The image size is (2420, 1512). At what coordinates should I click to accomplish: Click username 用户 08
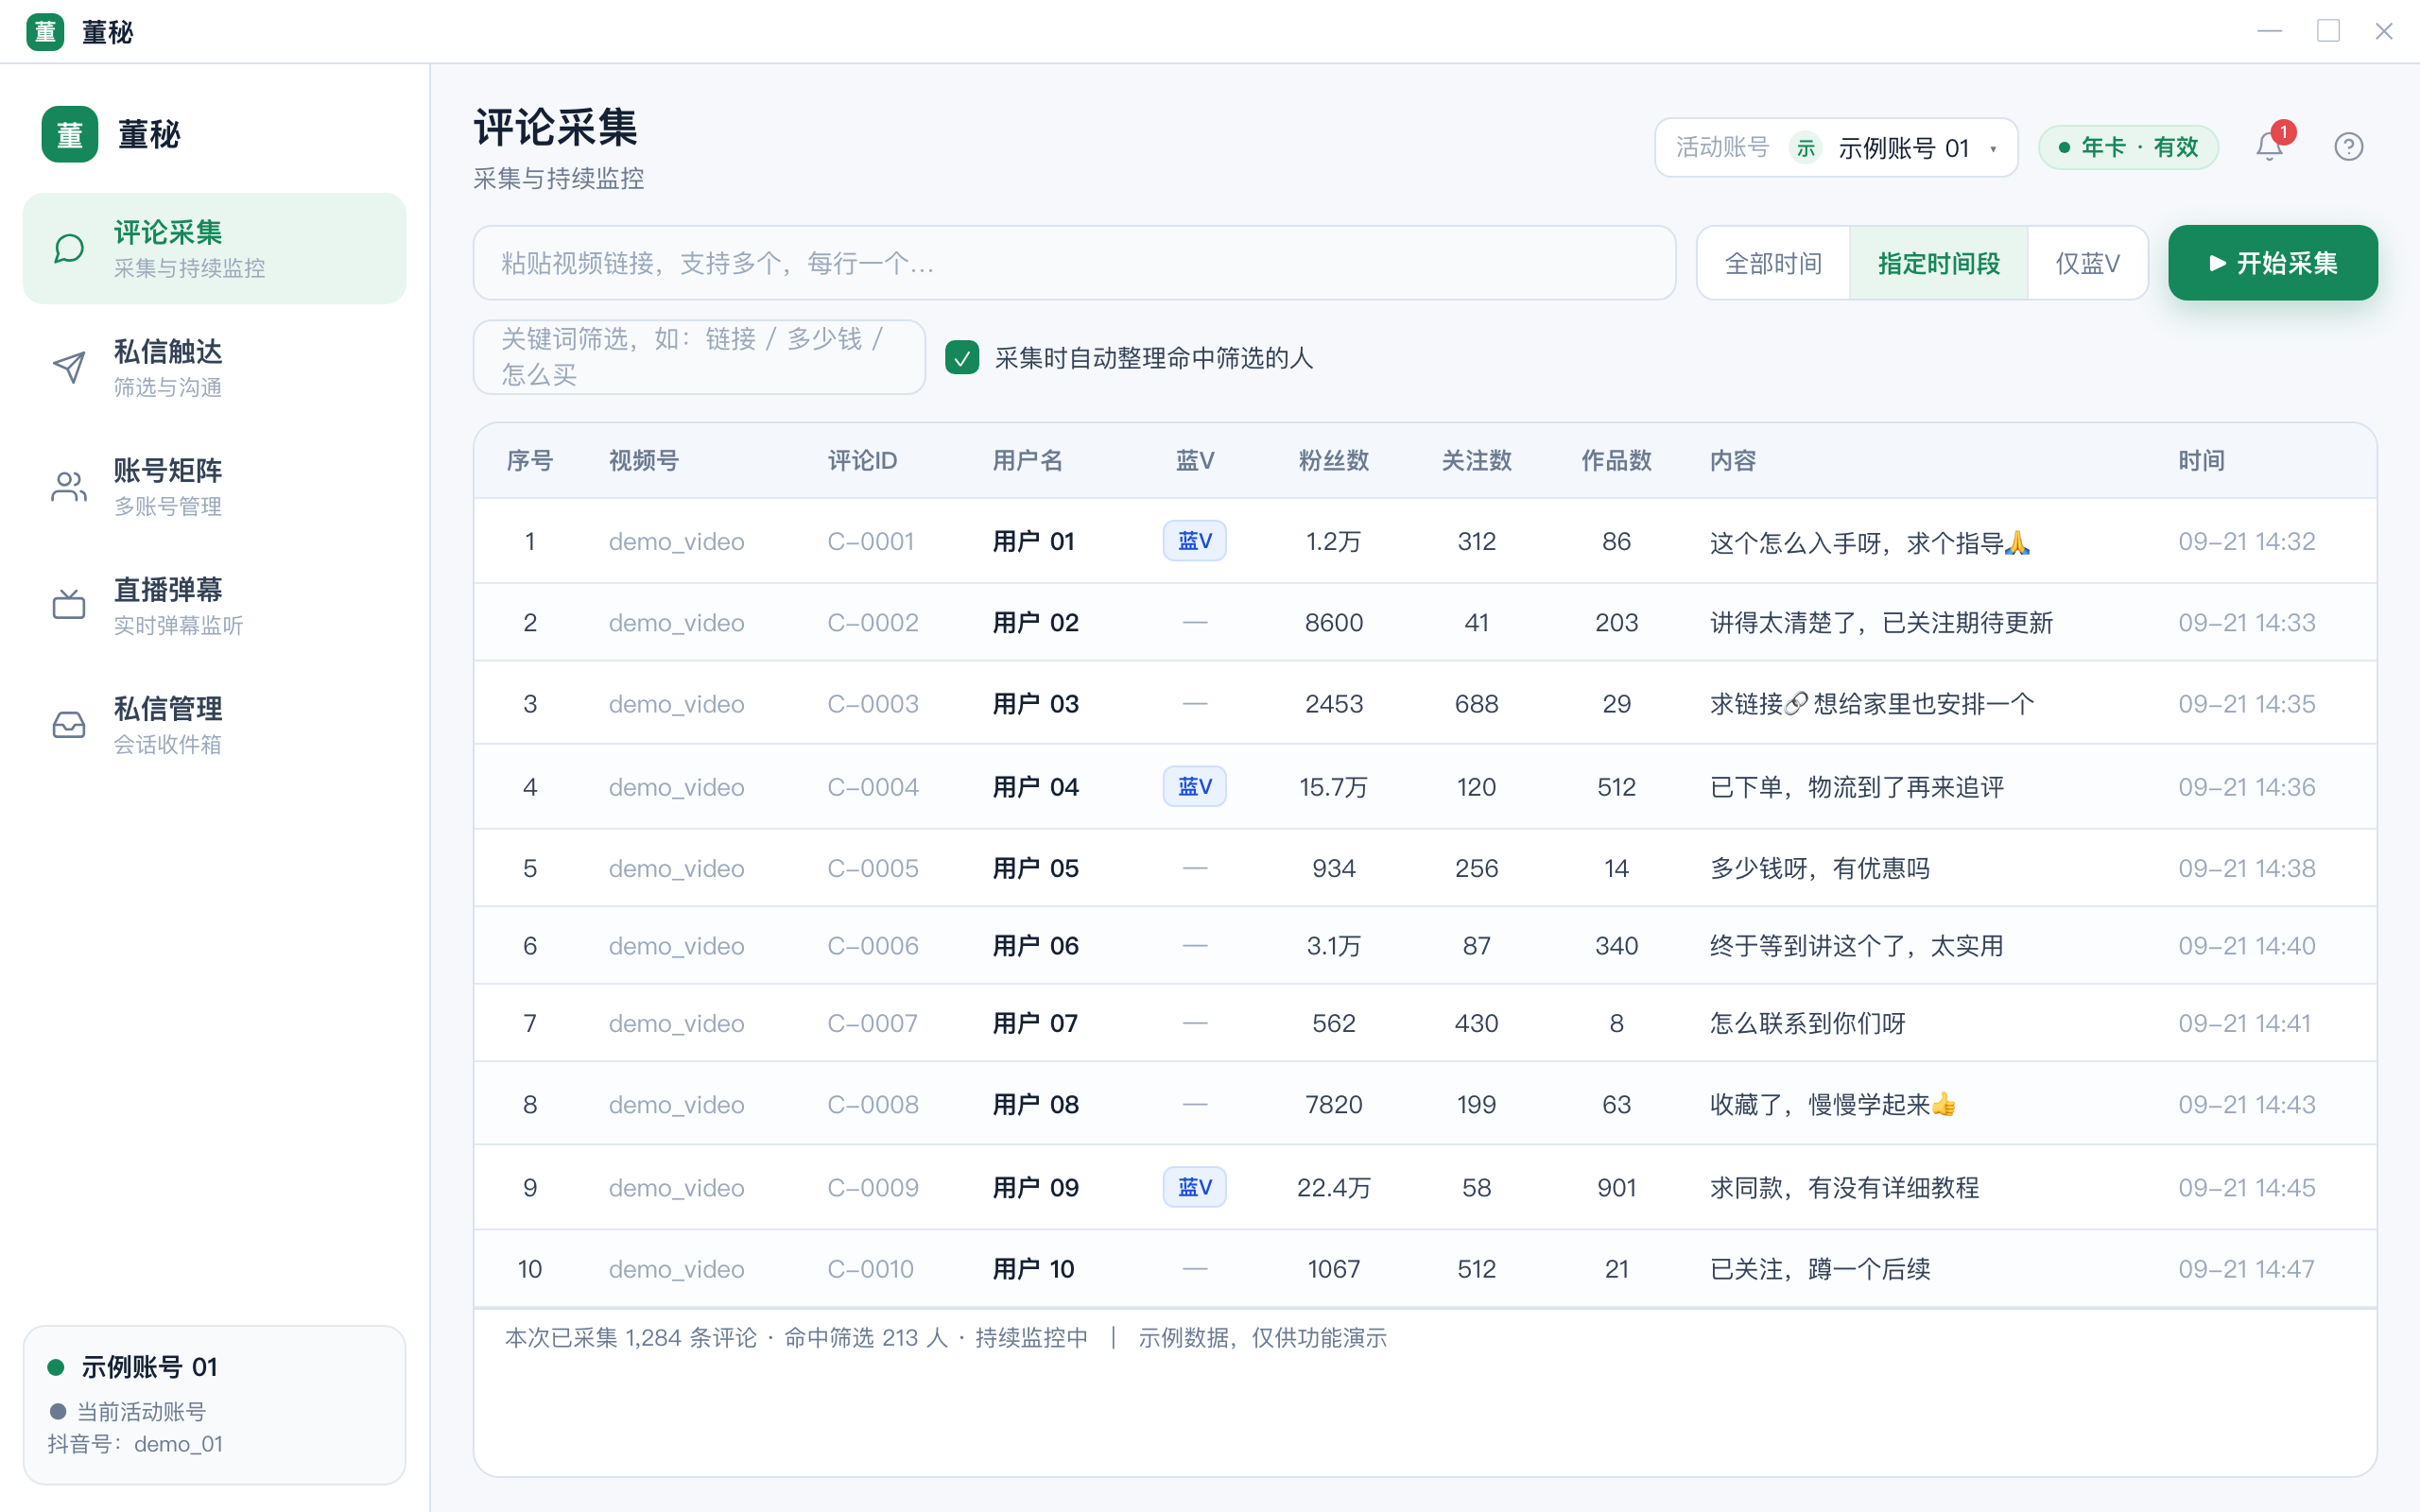click(1035, 1105)
